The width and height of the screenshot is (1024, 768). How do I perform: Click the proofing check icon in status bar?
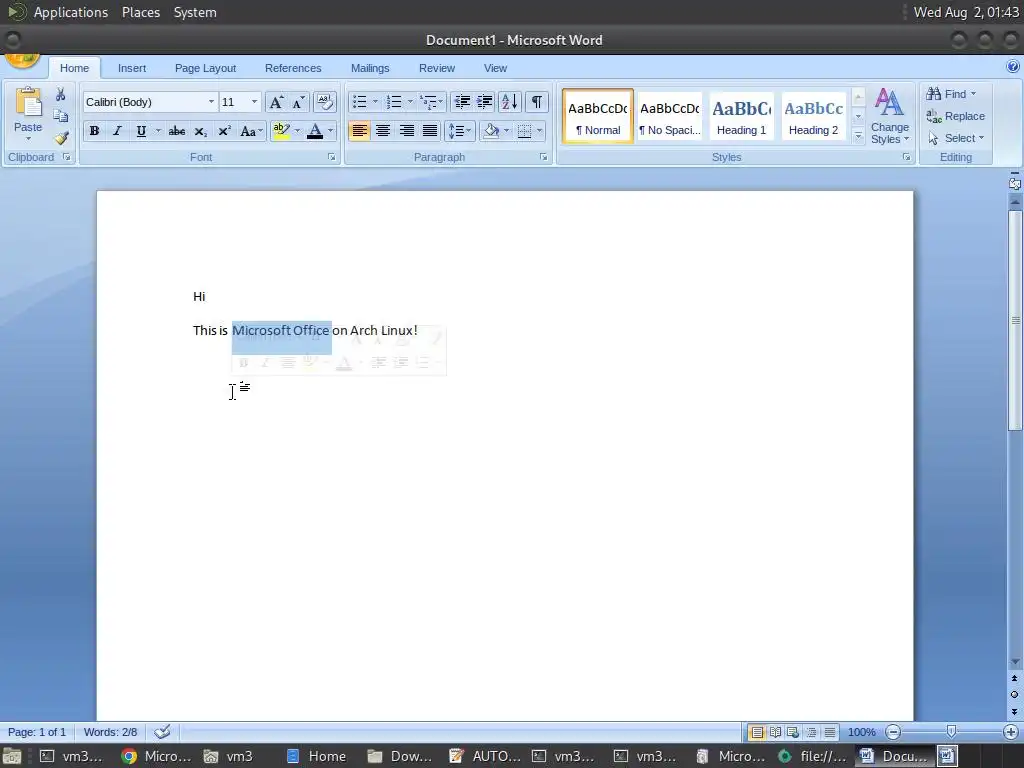click(162, 731)
